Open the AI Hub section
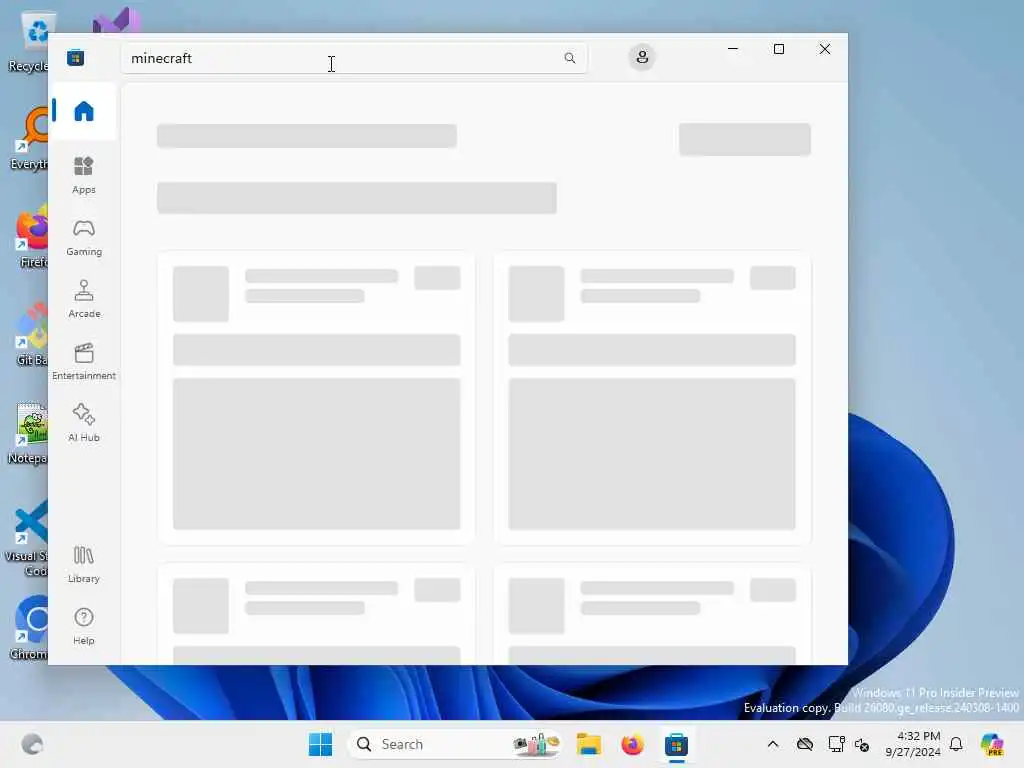 84,423
